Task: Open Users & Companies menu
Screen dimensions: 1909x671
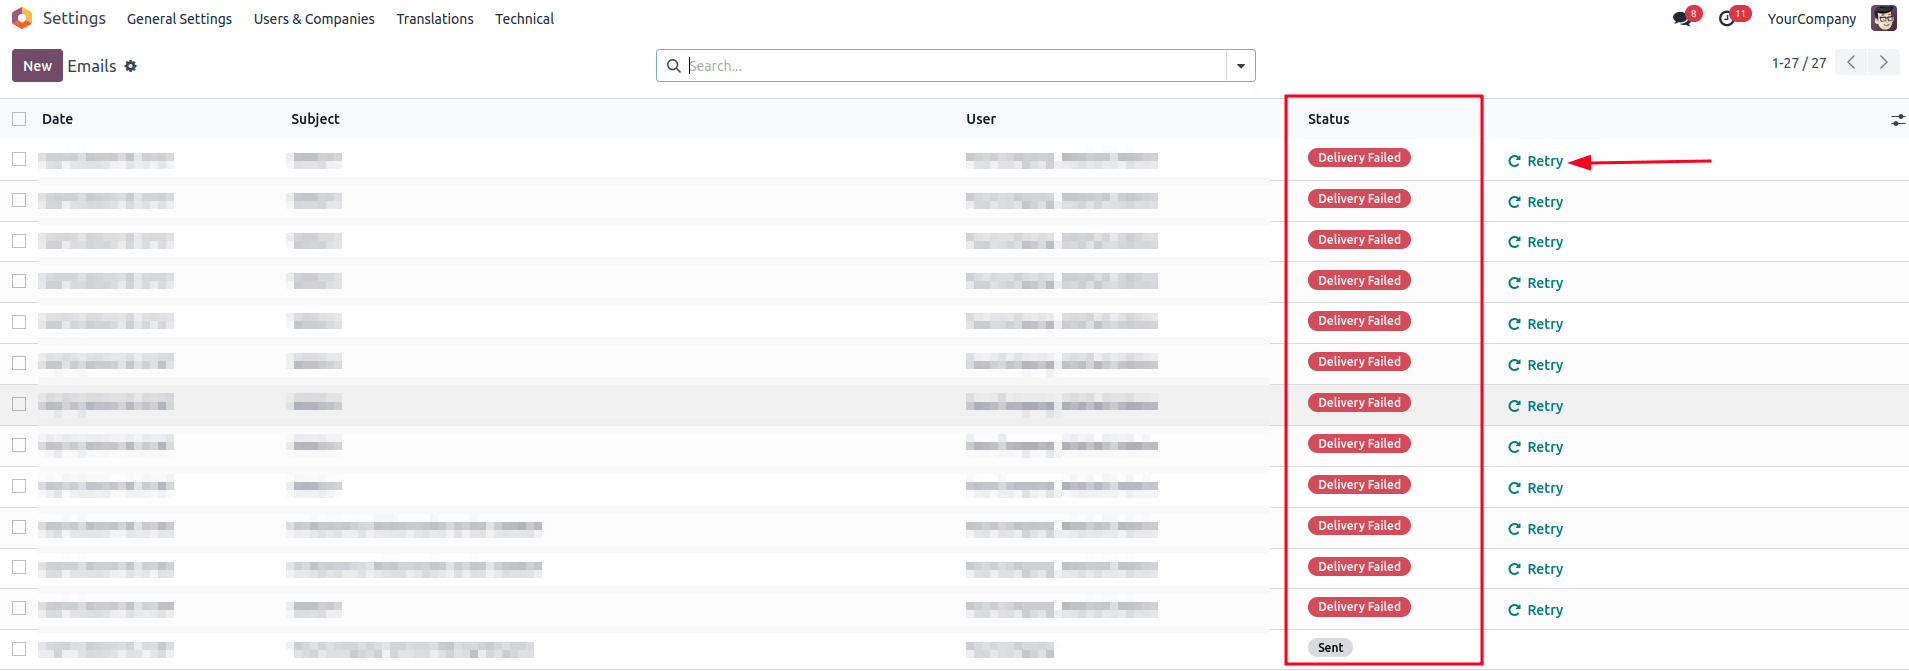Action: (314, 19)
